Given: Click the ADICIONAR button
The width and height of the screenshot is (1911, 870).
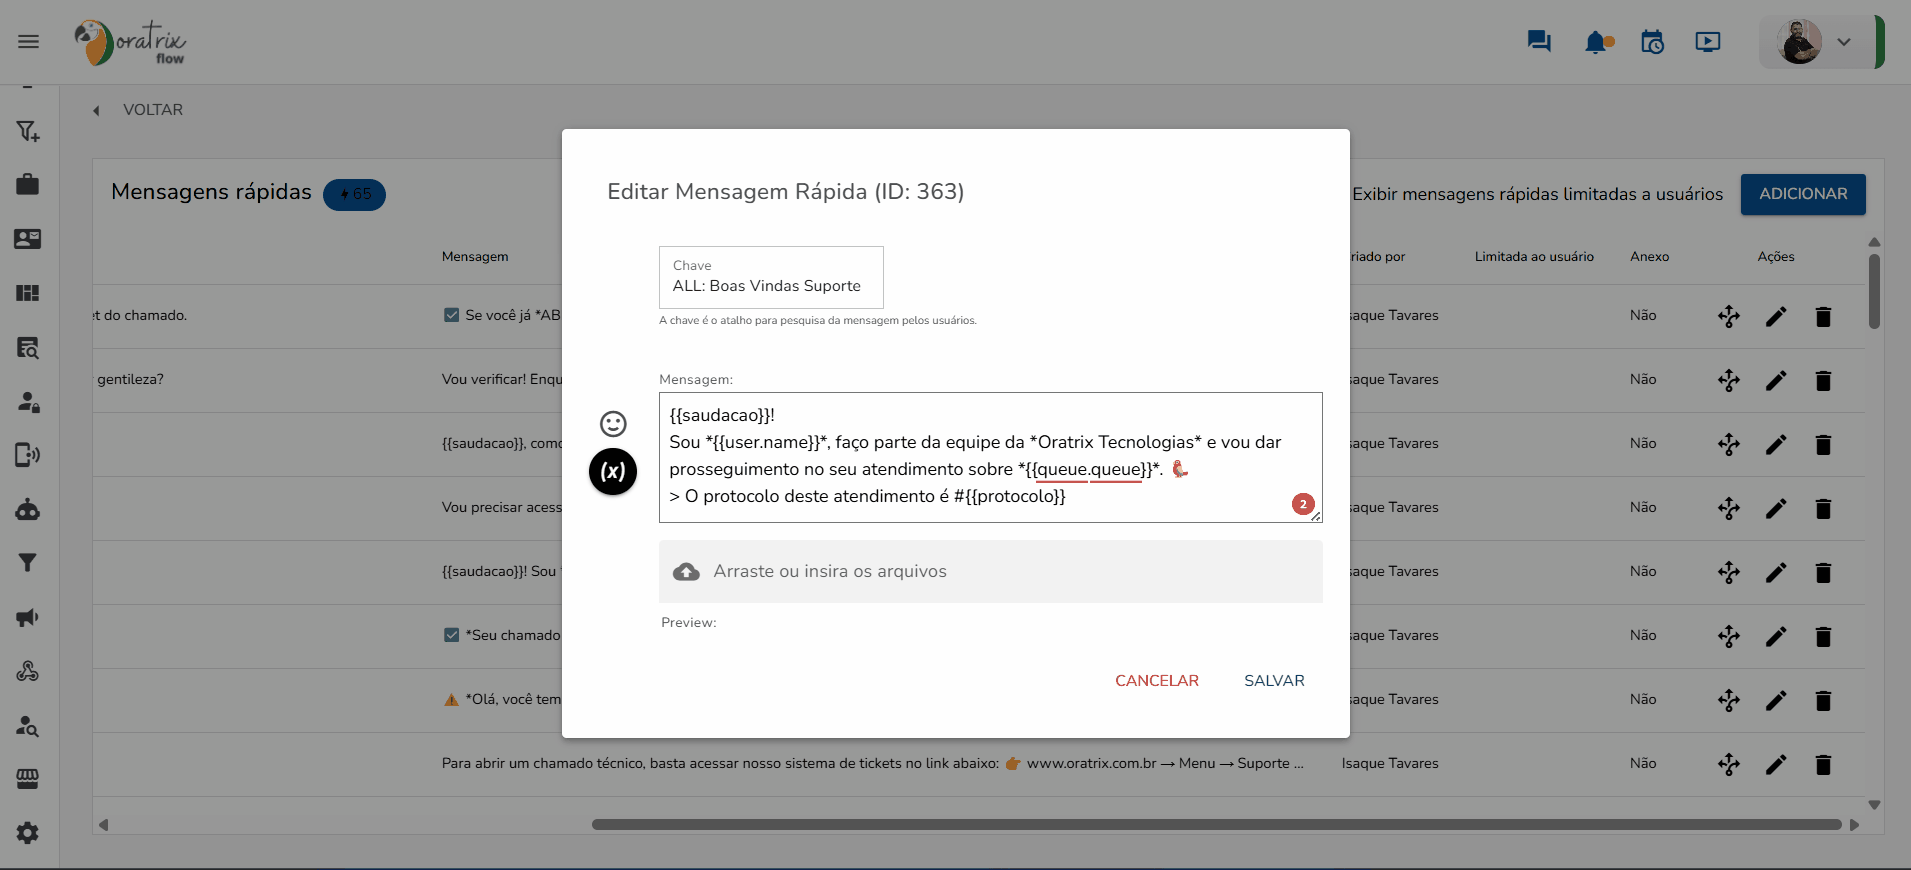Looking at the screenshot, I should pos(1802,194).
